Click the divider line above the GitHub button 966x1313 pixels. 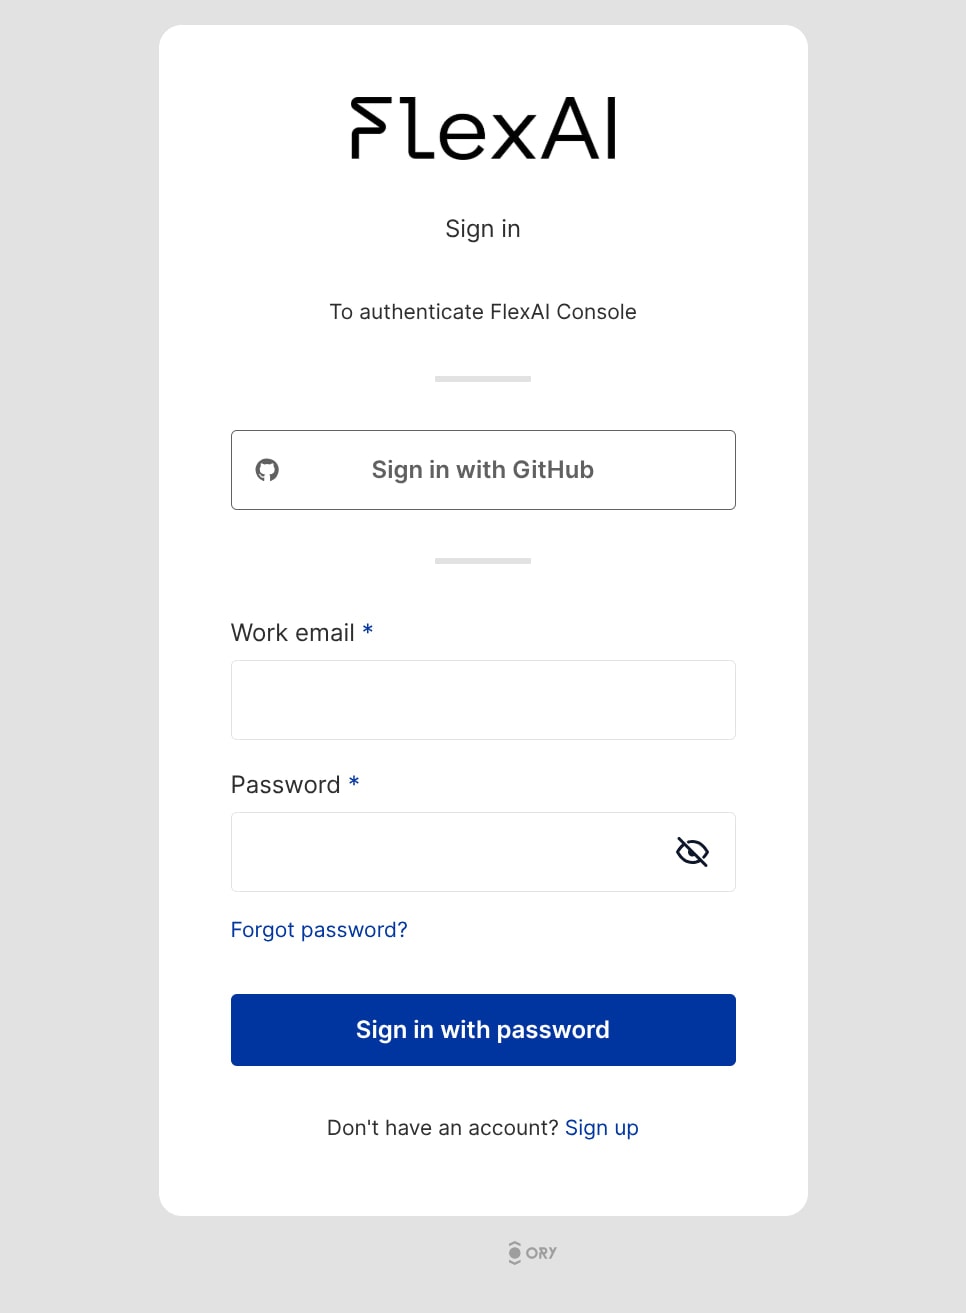pyautogui.click(x=483, y=378)
